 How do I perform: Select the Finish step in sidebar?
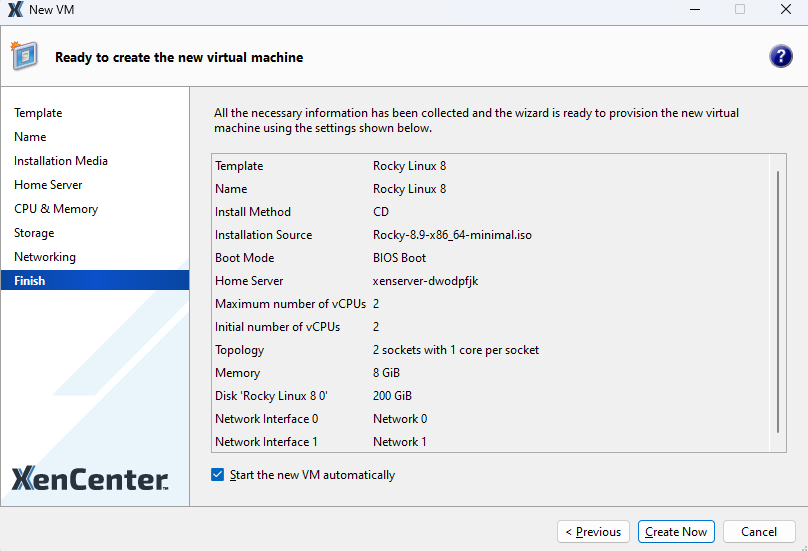click(x=30, y=281)
